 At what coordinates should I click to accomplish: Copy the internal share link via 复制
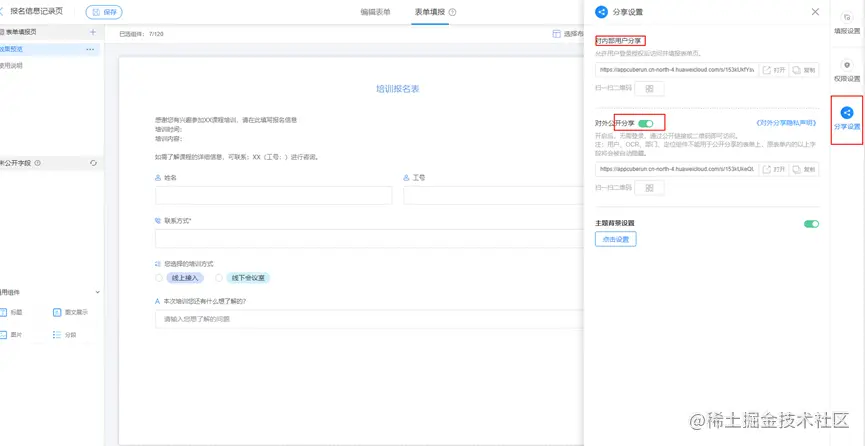[804, 71]
